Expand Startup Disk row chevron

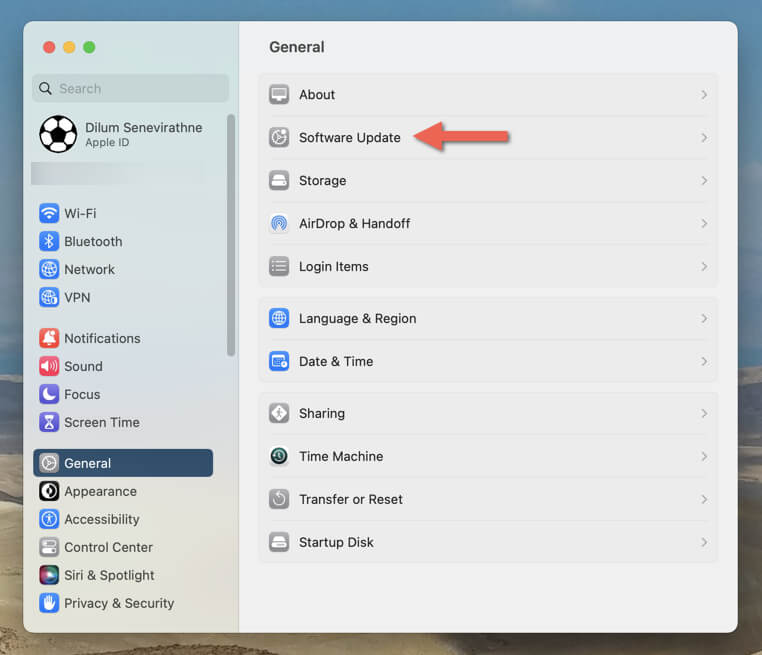point(704,542)
